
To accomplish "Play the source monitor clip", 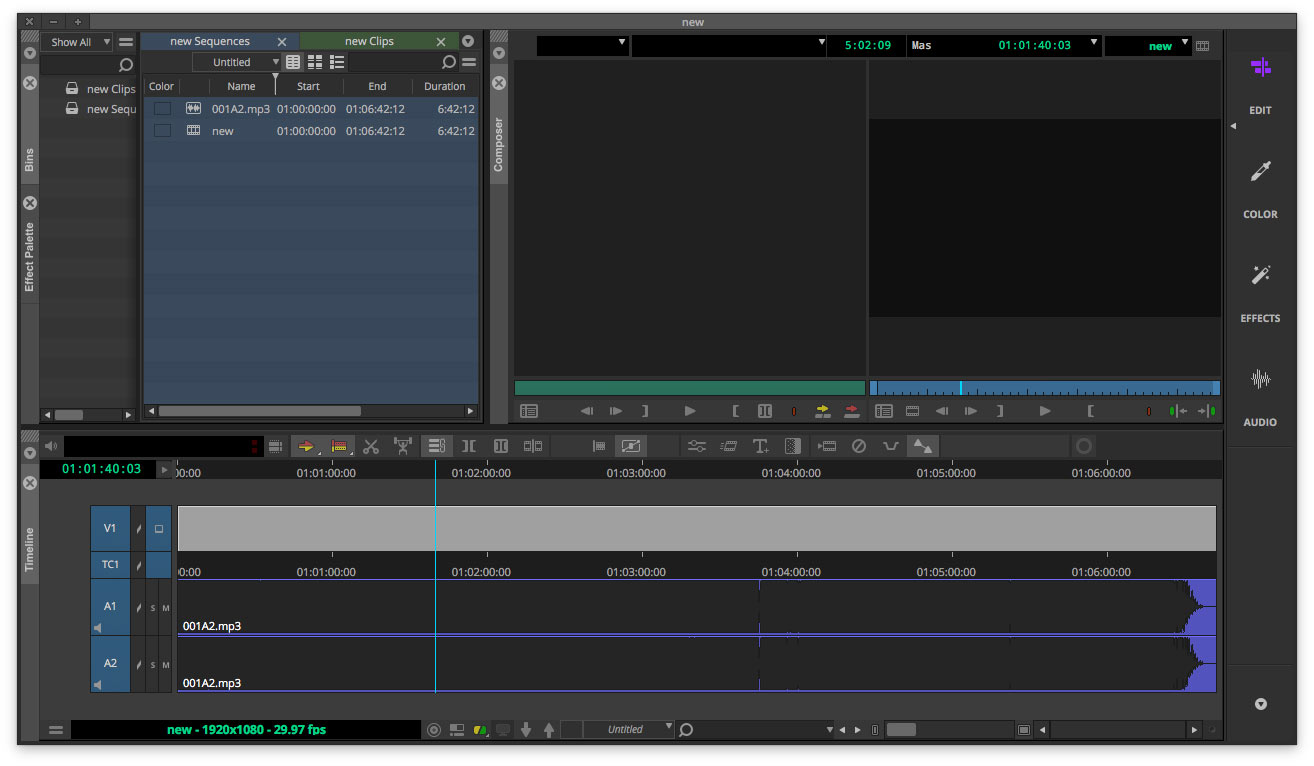I will click(x=690, y=411).
